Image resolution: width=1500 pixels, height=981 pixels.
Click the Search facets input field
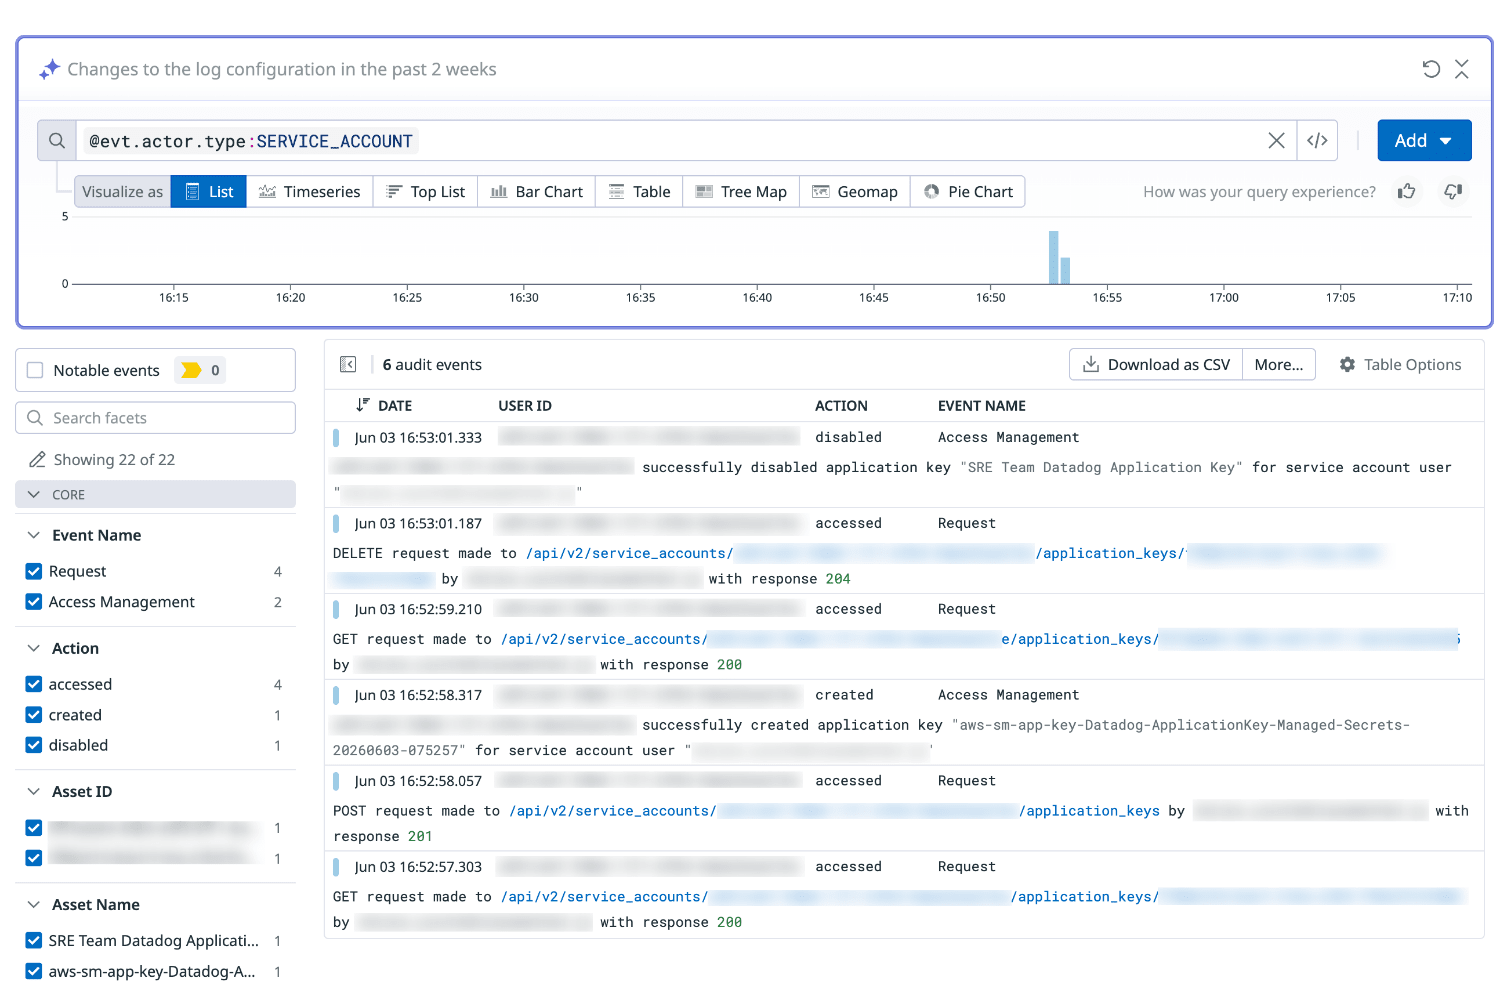(x=155, y=417)
